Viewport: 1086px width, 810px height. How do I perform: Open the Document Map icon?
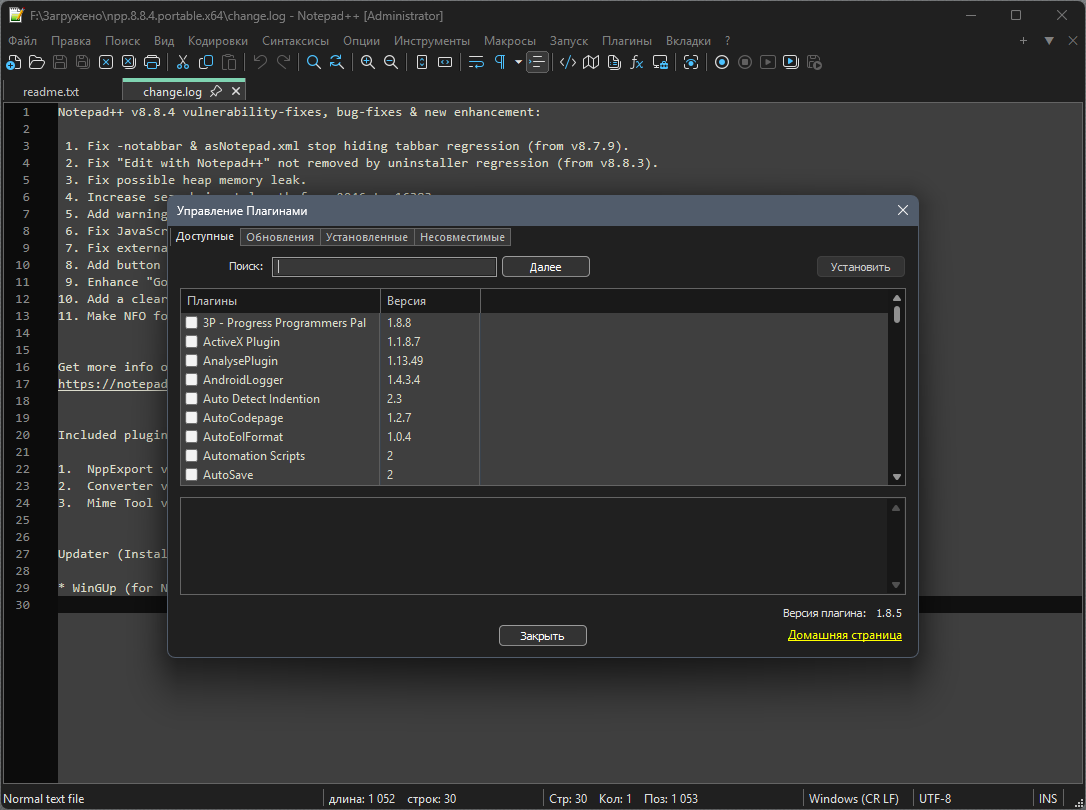591,62
